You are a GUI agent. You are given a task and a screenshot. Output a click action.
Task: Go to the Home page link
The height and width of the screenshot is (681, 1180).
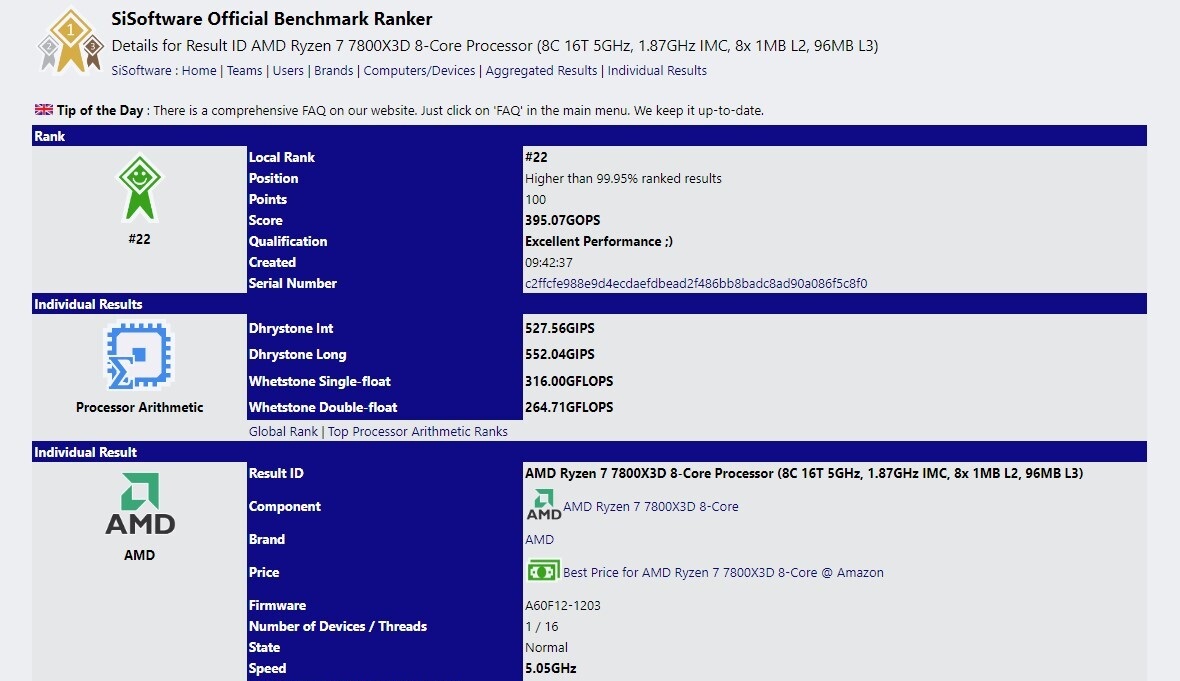click(x=199, y=71)
